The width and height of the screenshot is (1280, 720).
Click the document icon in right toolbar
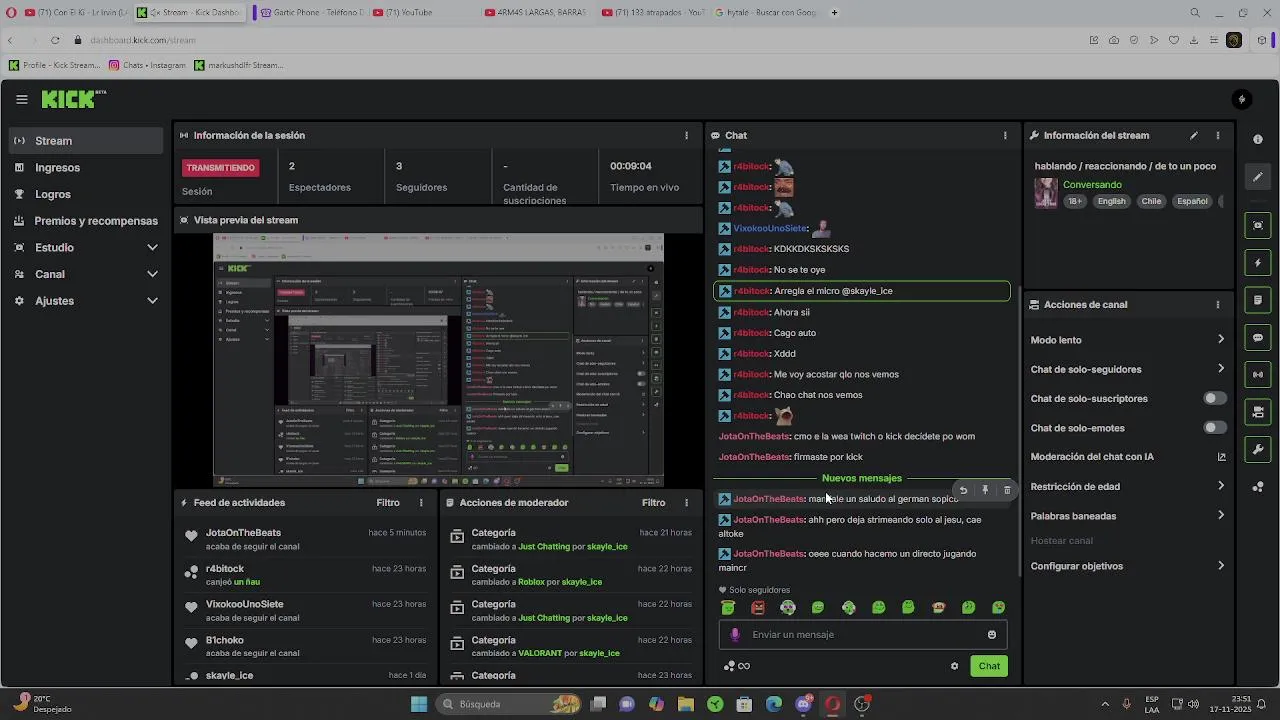coord(1258,300)
